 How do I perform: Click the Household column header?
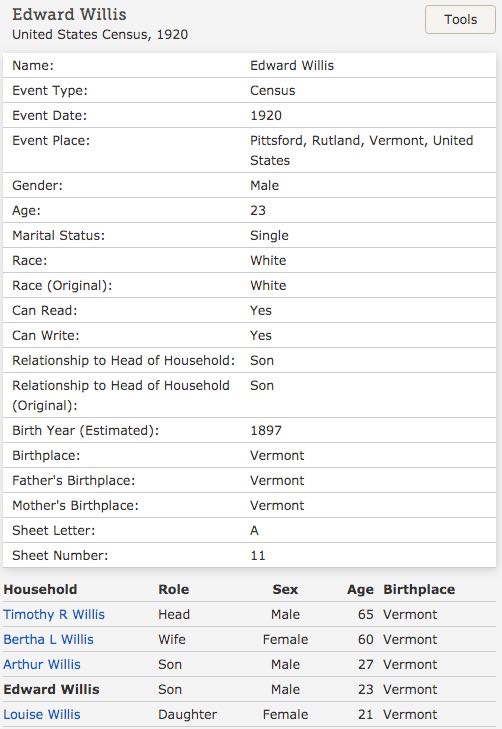pyautogui.click(x=40, y=590)
